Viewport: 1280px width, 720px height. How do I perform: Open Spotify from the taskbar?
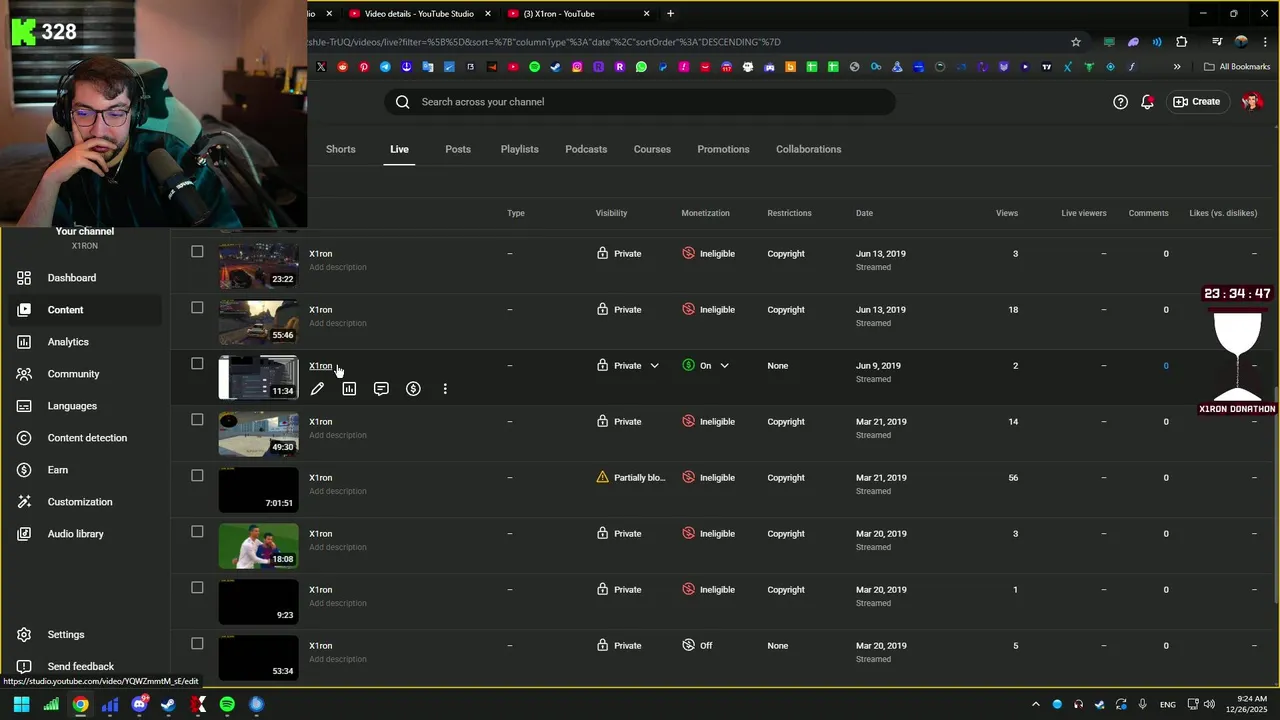pos(227,704)
